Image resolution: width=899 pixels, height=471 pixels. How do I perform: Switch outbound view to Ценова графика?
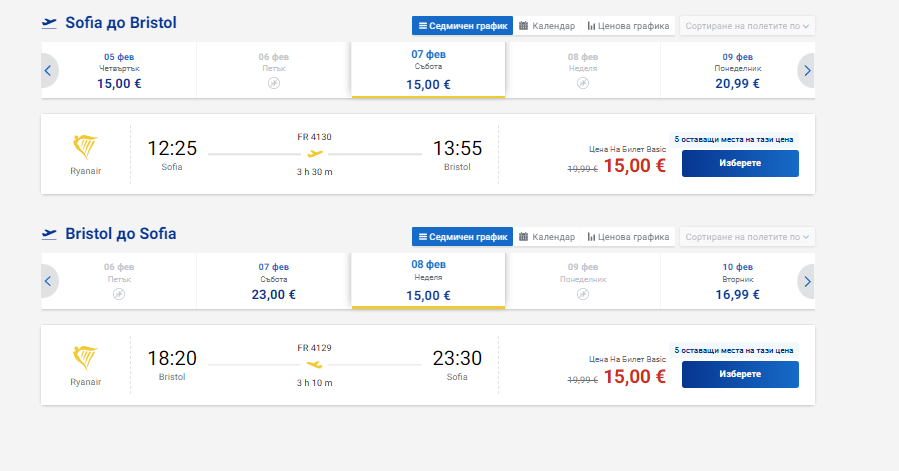(x=628, y=26)
